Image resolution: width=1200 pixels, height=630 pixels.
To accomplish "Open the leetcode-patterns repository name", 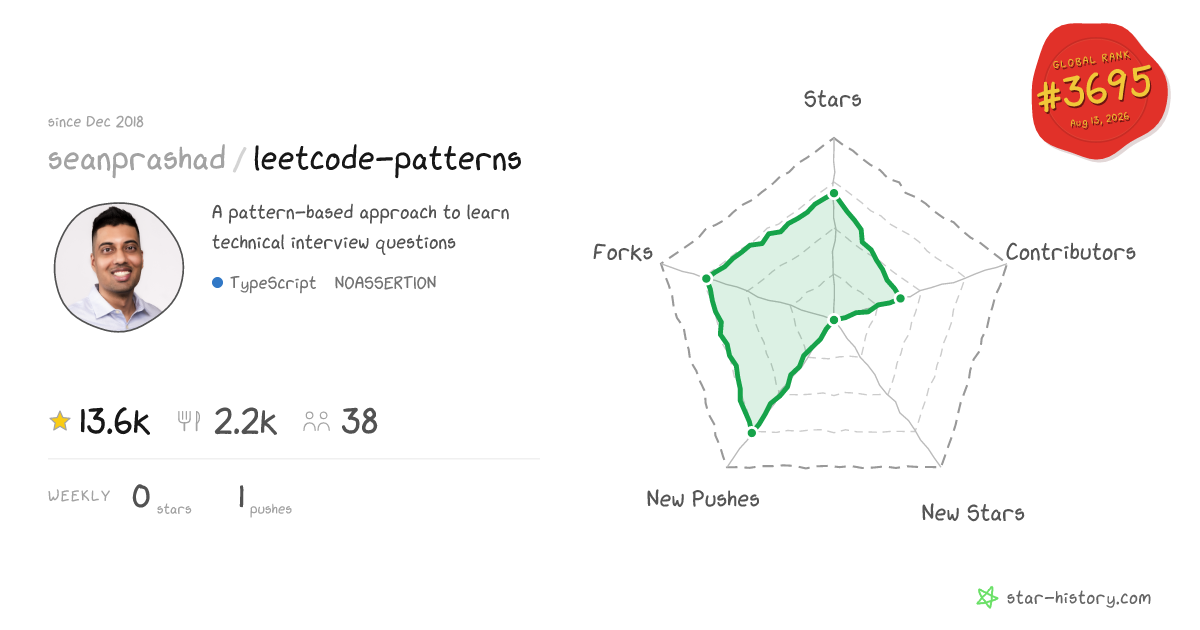I will click(387, 160).
